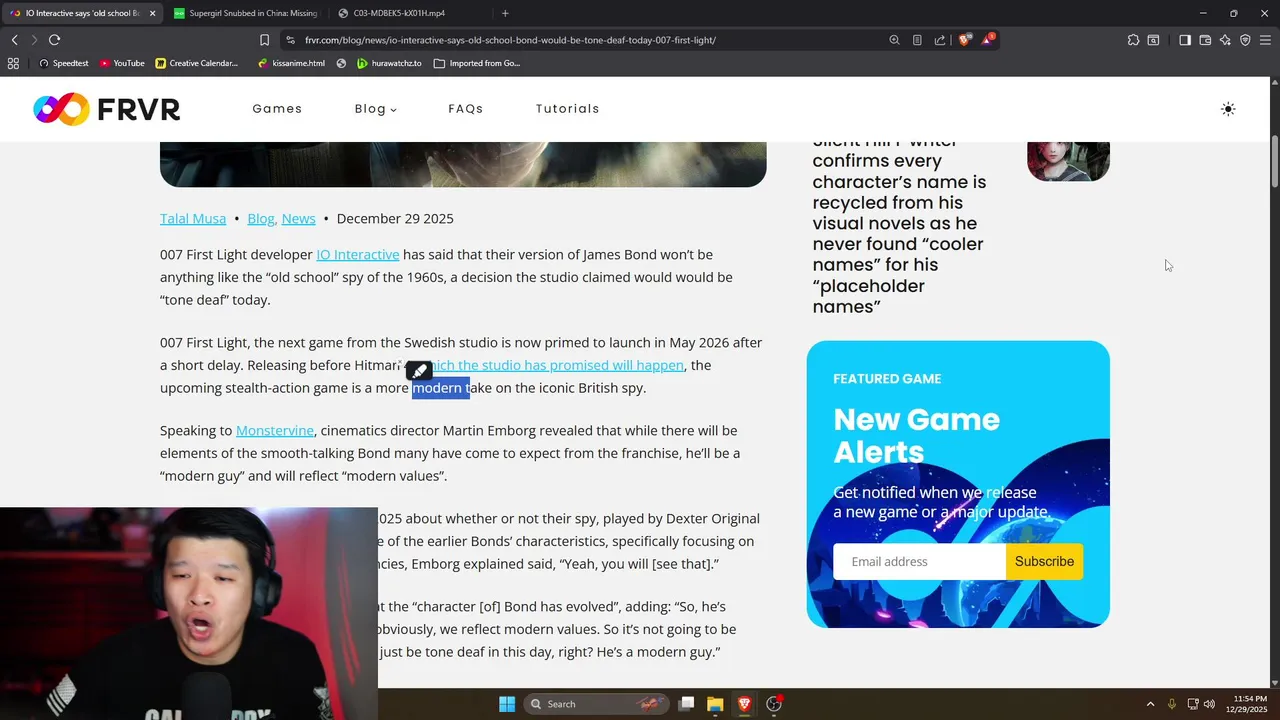Click the tab search icon in toolbar
Image resolution: width=1280 pixels, height=720 pixels.
coord(1153,40)
